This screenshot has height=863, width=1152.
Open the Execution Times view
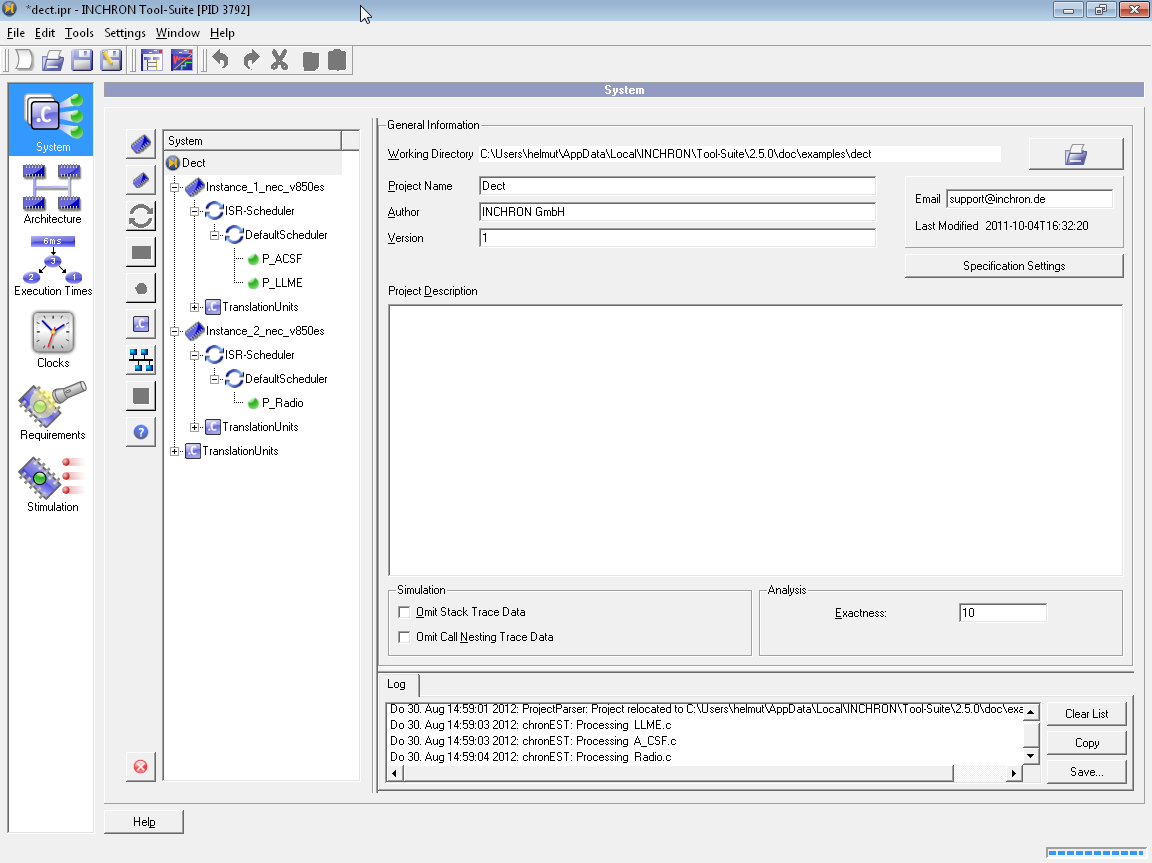tap(53, 266)
